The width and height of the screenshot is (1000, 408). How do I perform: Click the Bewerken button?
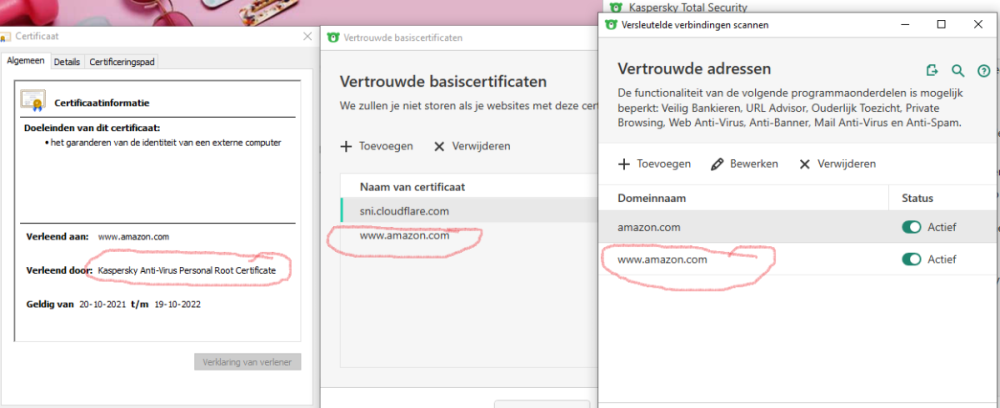(x=744, y=164)
